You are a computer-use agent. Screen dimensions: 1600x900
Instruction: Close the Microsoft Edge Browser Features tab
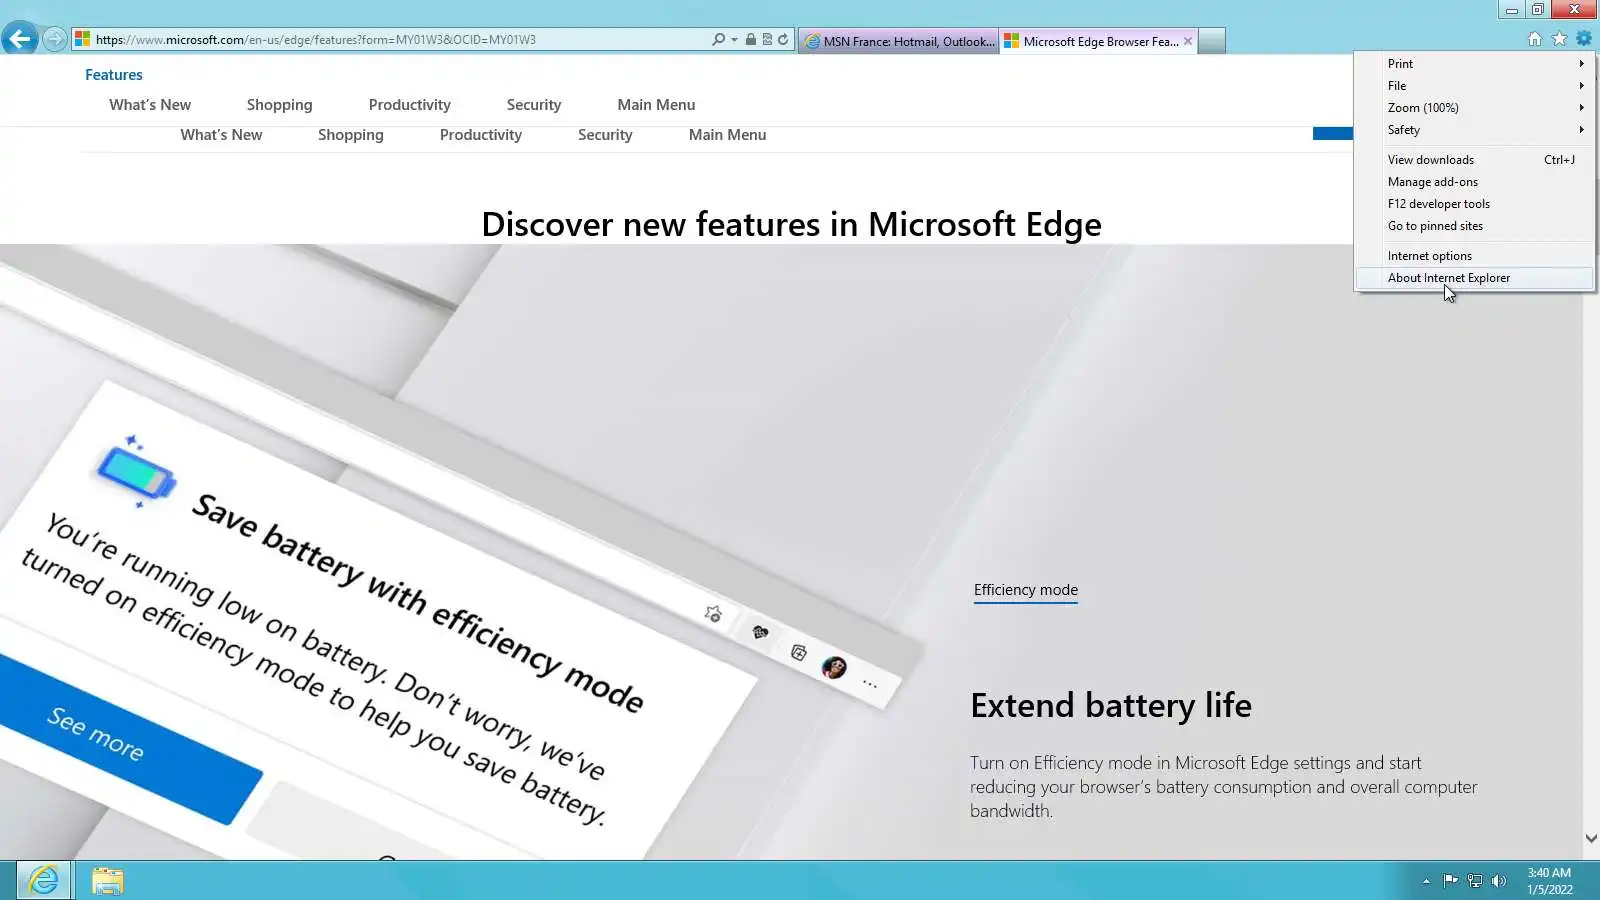(x=1188, y=41)
